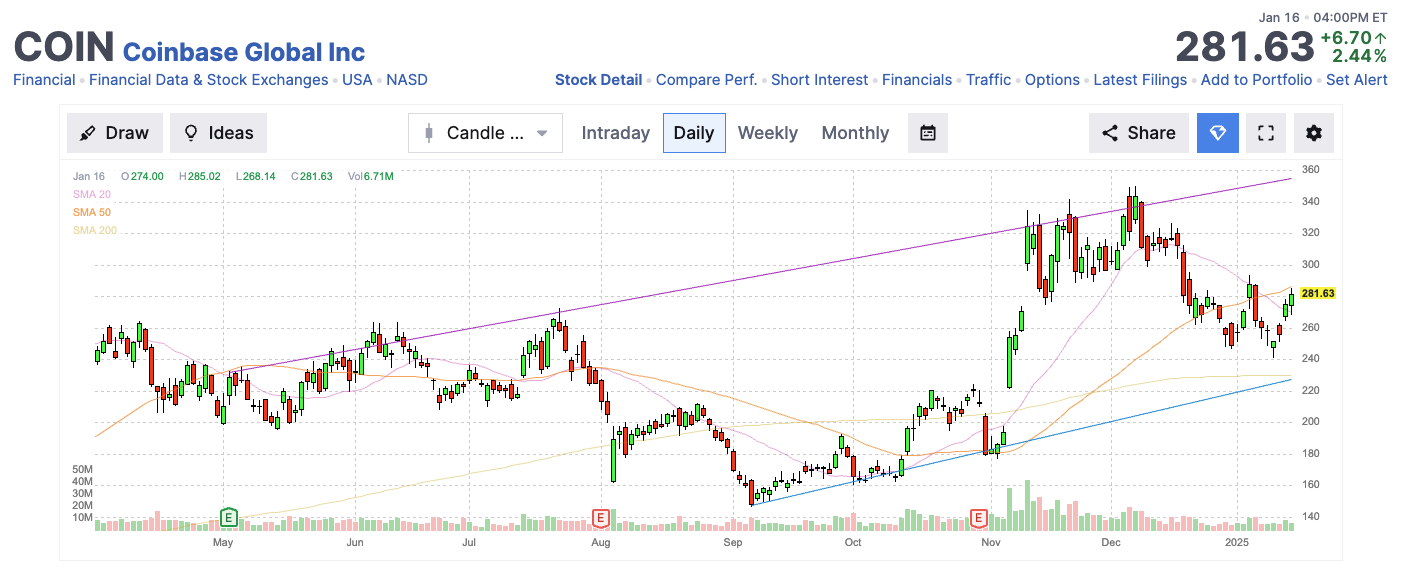Click the Coinbase Global Inc company name
Screen dimensions: 1411x570
[244, 52]
